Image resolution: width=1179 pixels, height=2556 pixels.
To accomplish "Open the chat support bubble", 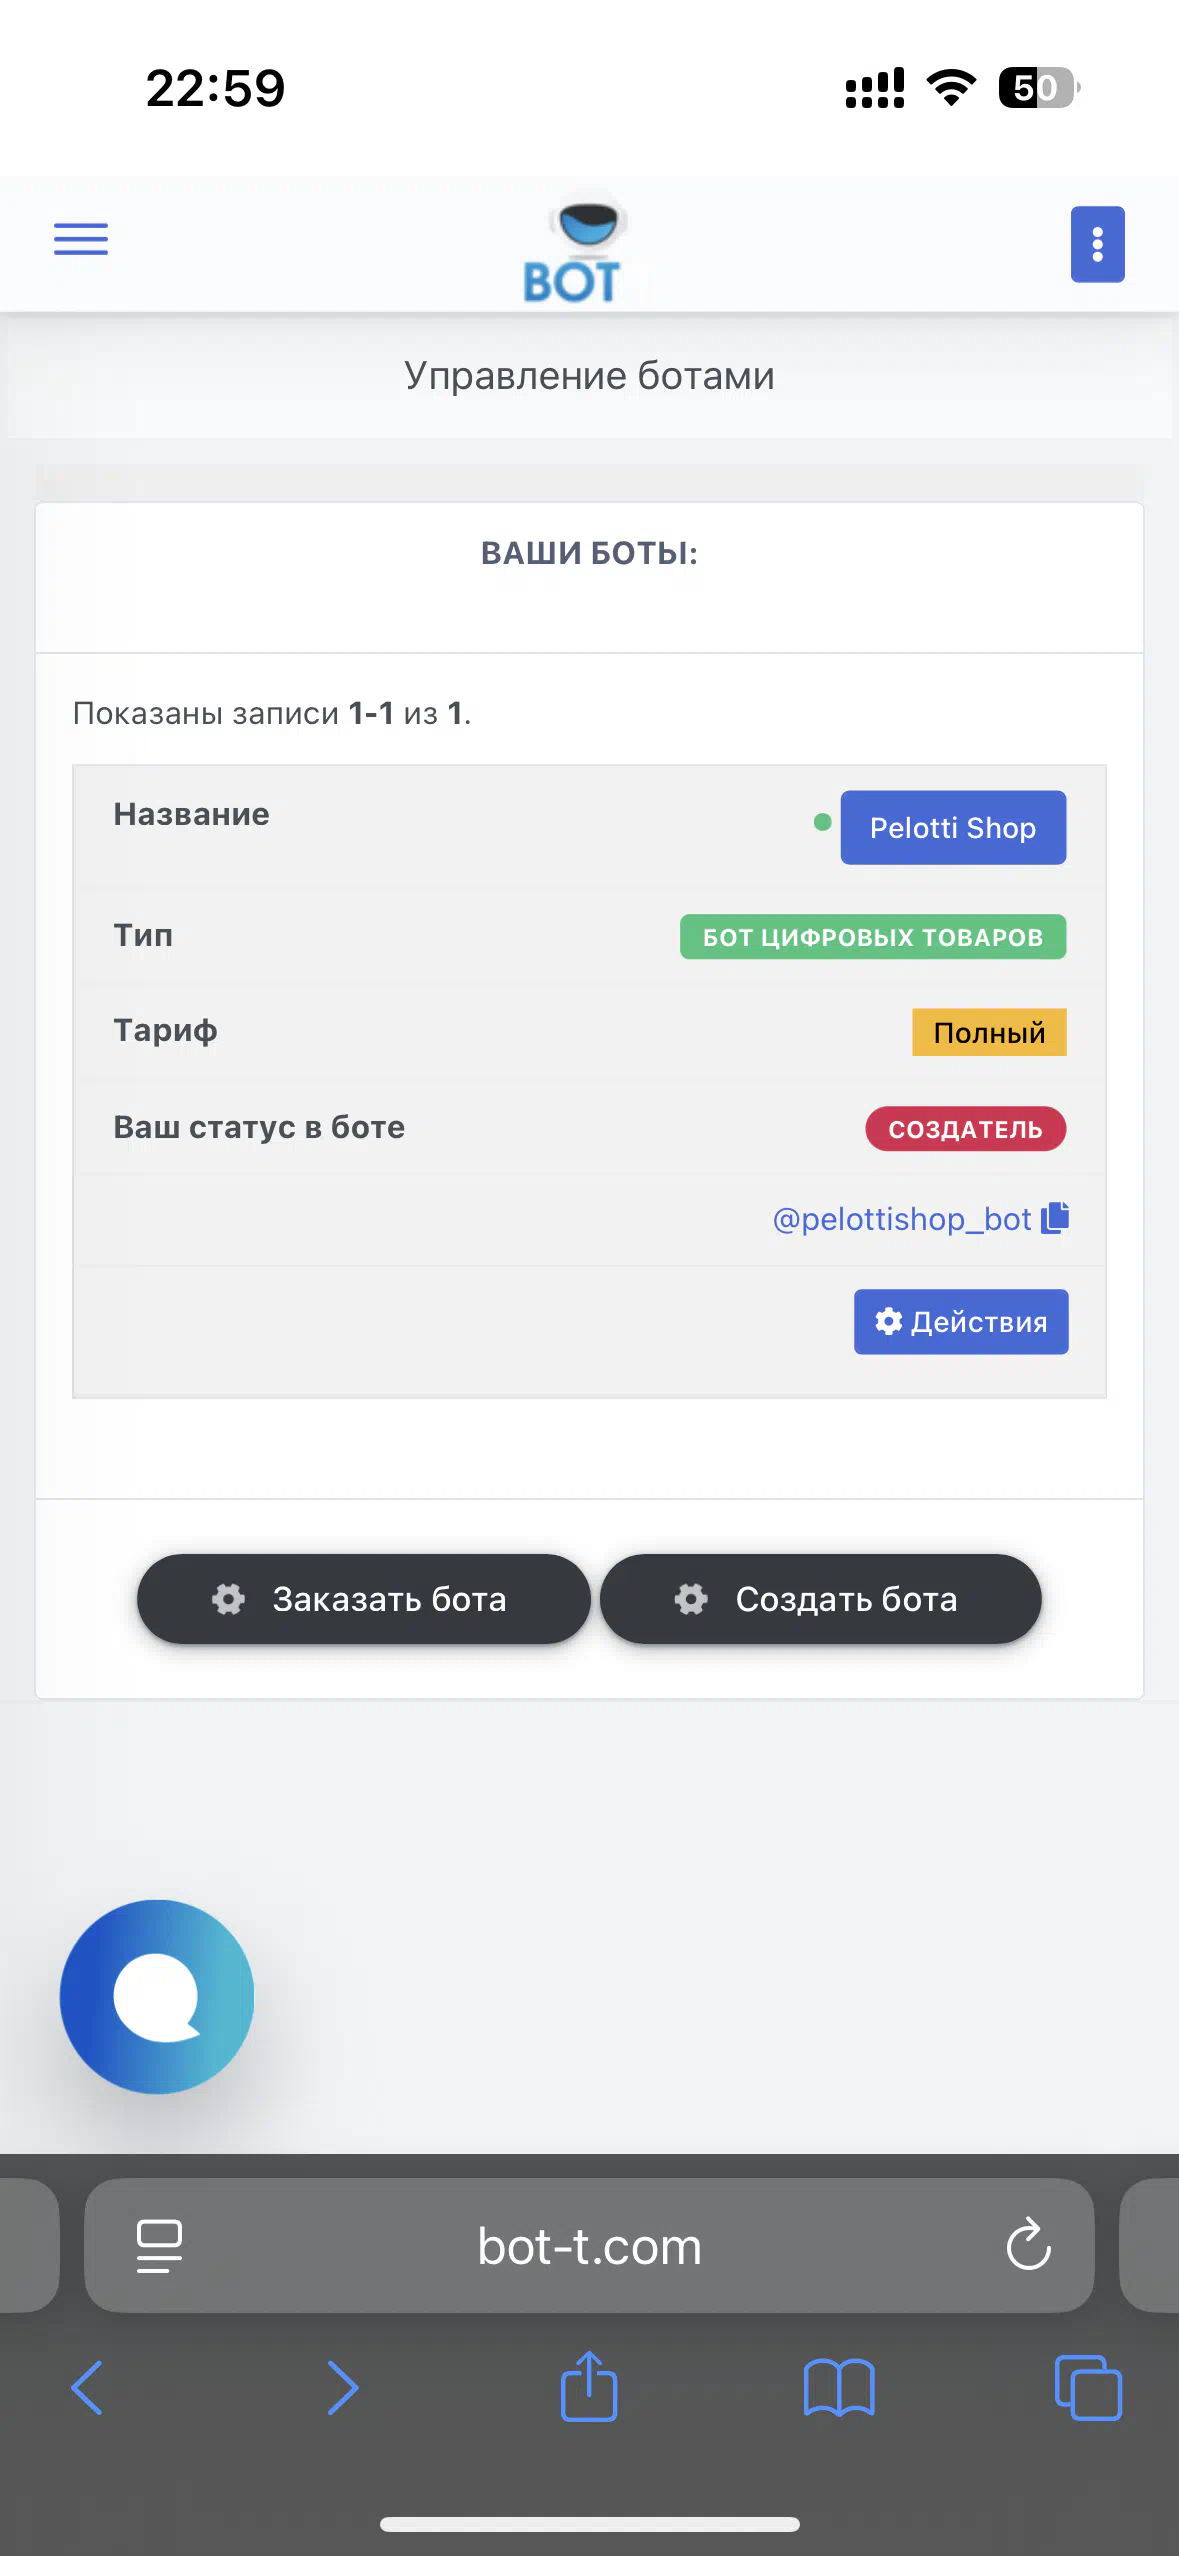I will [157, 1996].
